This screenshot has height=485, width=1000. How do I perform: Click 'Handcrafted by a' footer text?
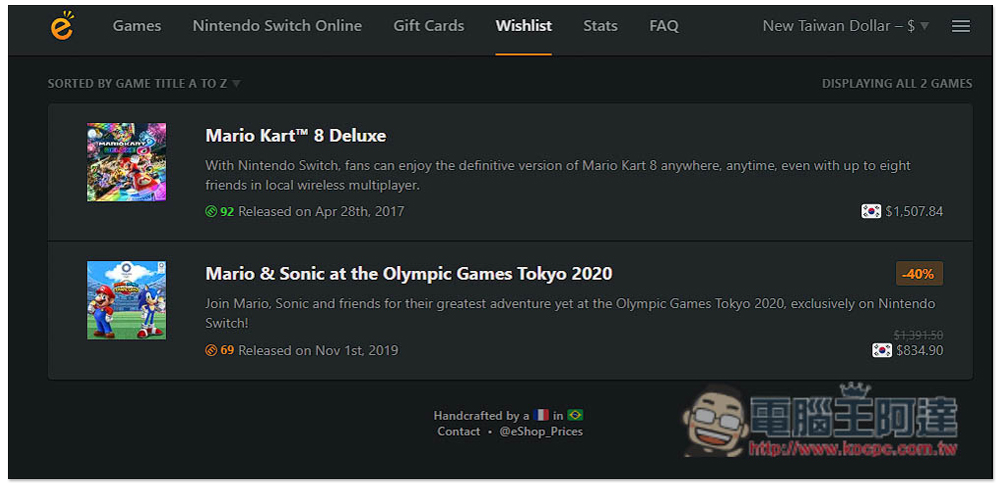coord(481,415)
